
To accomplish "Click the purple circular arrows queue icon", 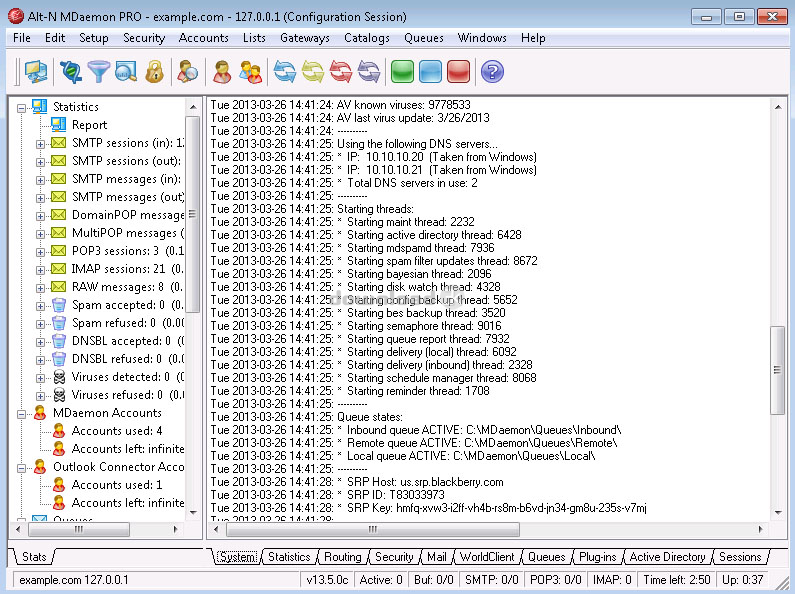I will point(369,71).
